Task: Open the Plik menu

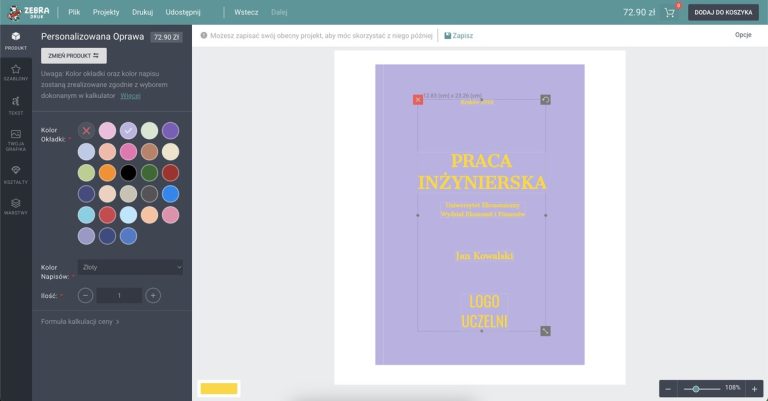Action: pyautogui.click(x=74, y=13)
